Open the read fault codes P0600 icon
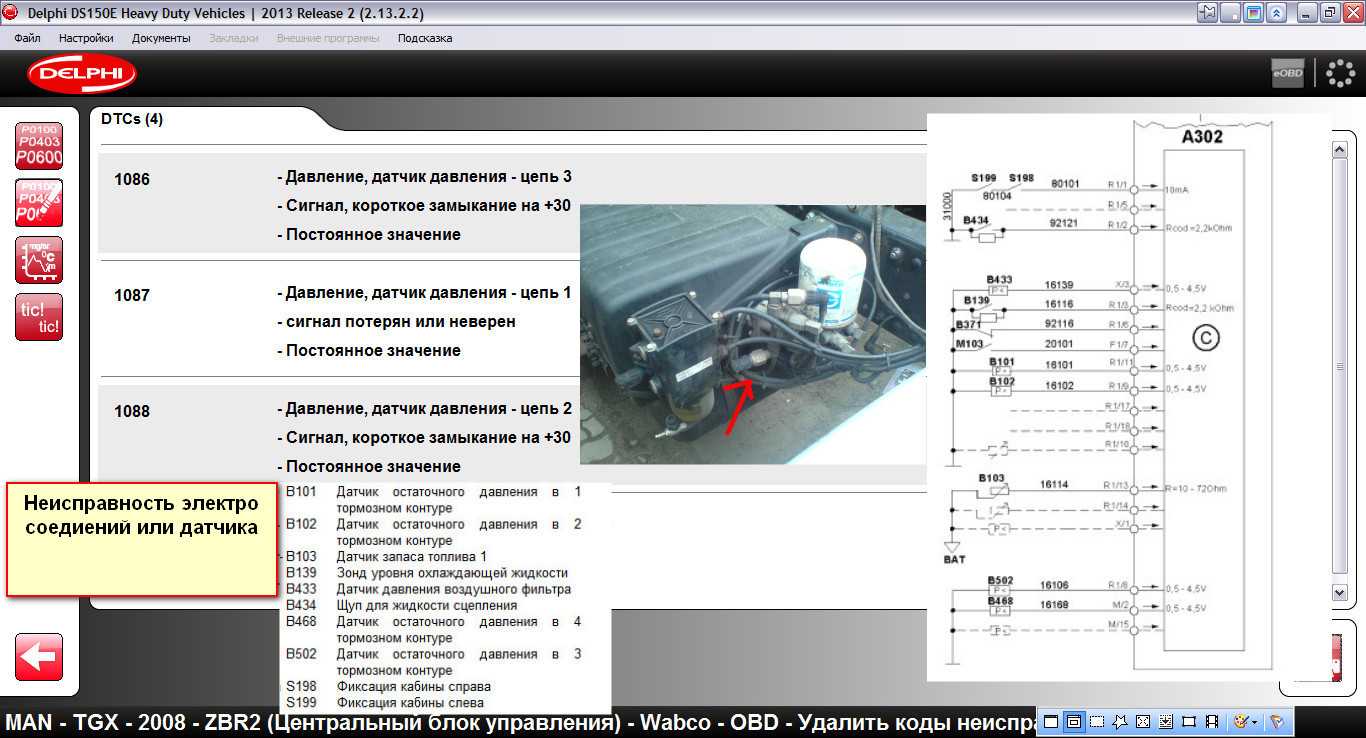 (x=39, y=146)
